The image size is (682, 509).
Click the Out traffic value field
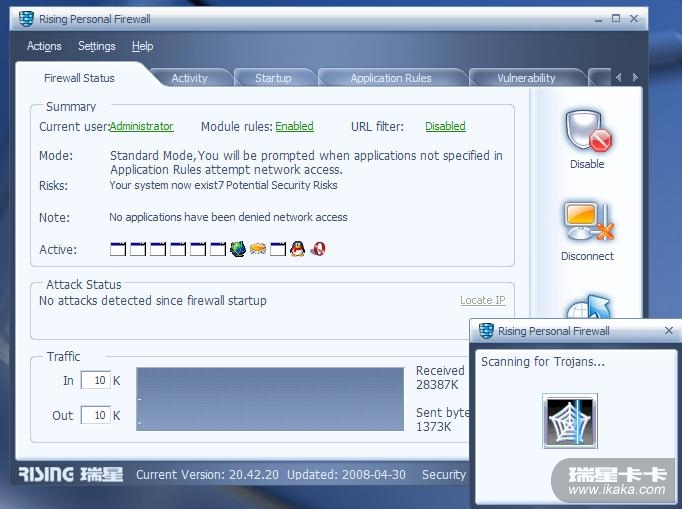click(96, 415)
